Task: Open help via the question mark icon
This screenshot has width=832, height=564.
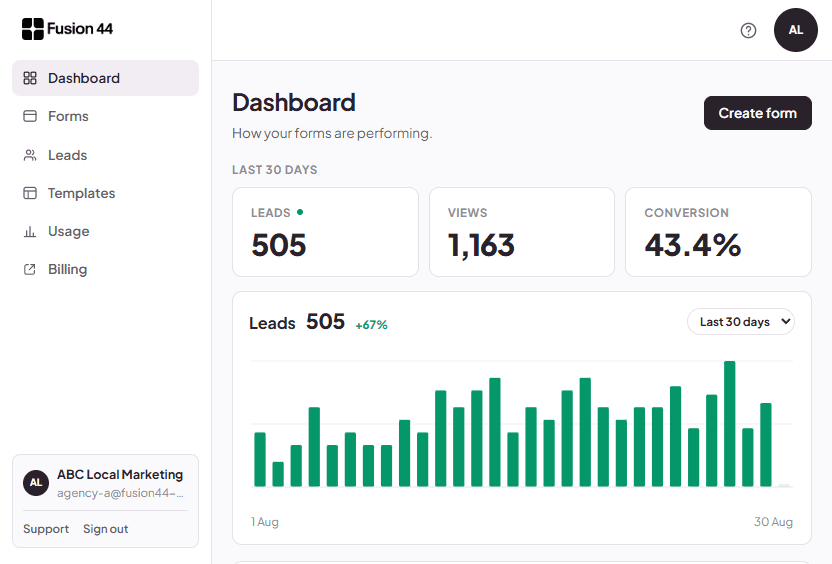Action: 748,30
